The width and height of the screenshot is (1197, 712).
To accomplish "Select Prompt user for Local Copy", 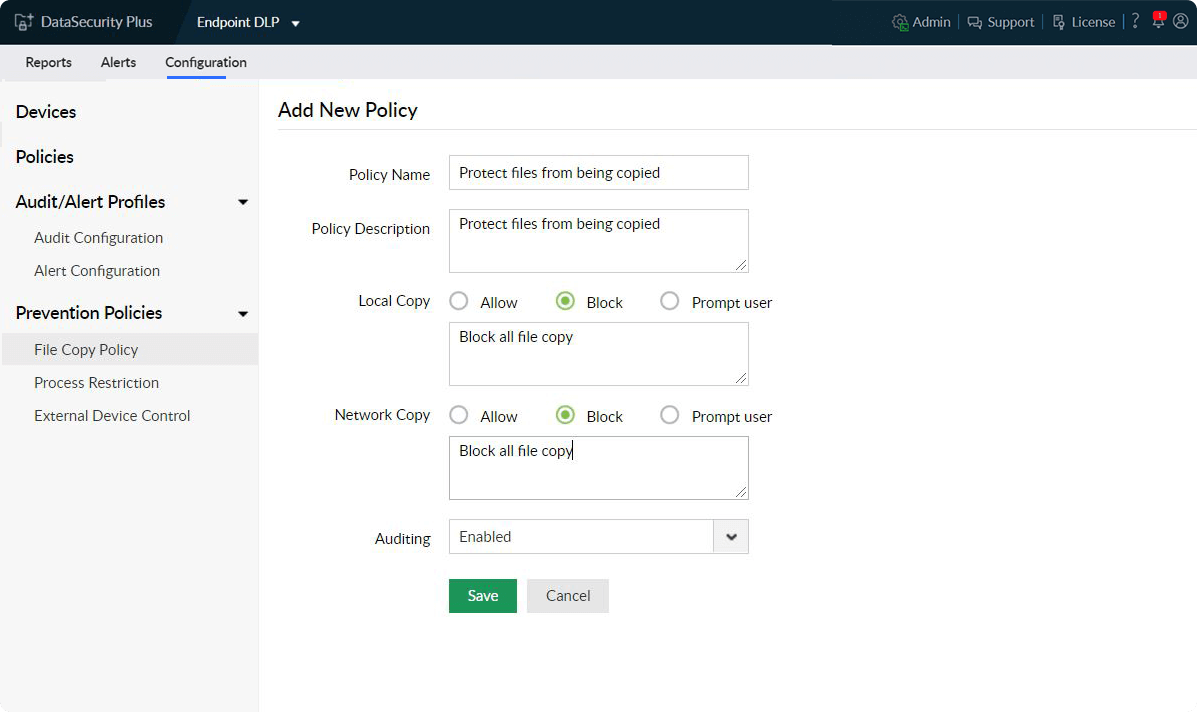I will pos(670,301).
